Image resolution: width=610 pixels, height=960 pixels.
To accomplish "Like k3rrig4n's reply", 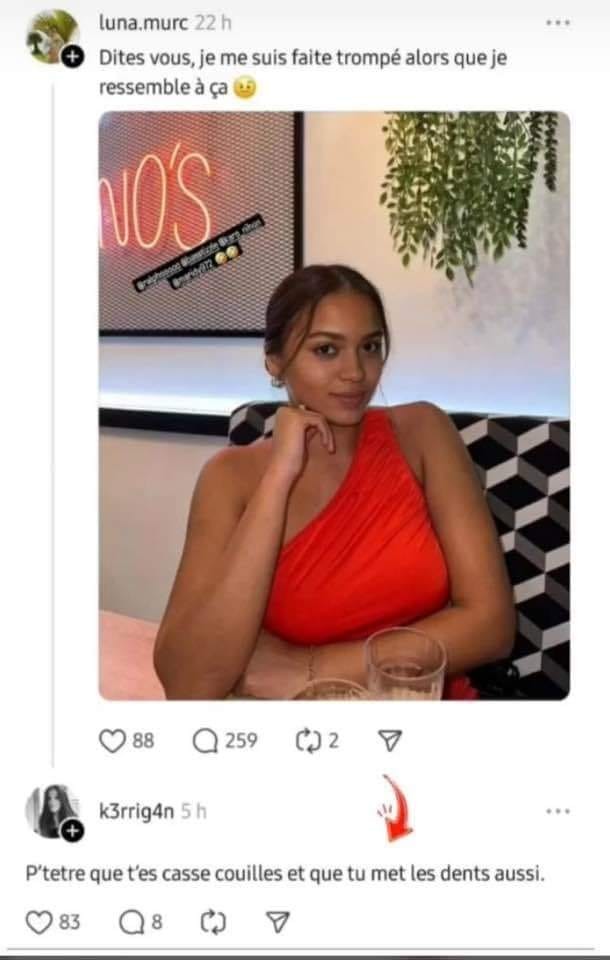I will (x=39, y=922).
